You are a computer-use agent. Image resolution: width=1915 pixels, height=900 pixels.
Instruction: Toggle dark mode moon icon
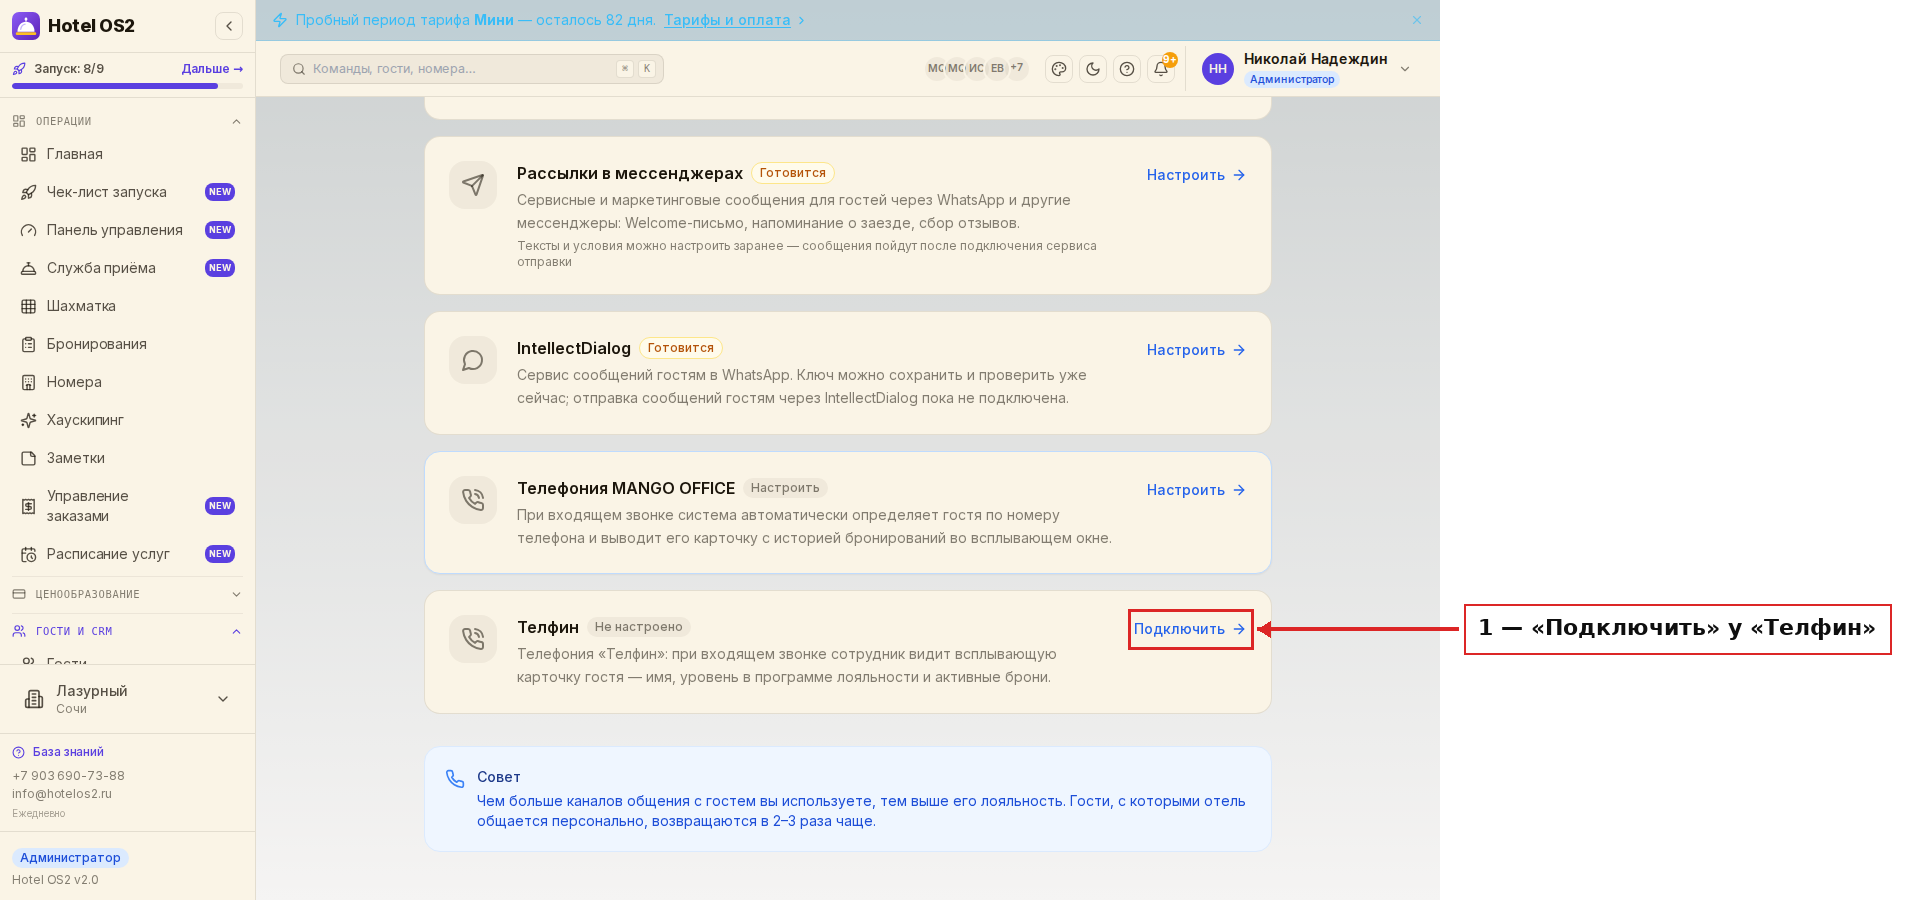click(x=1093, y=69)
